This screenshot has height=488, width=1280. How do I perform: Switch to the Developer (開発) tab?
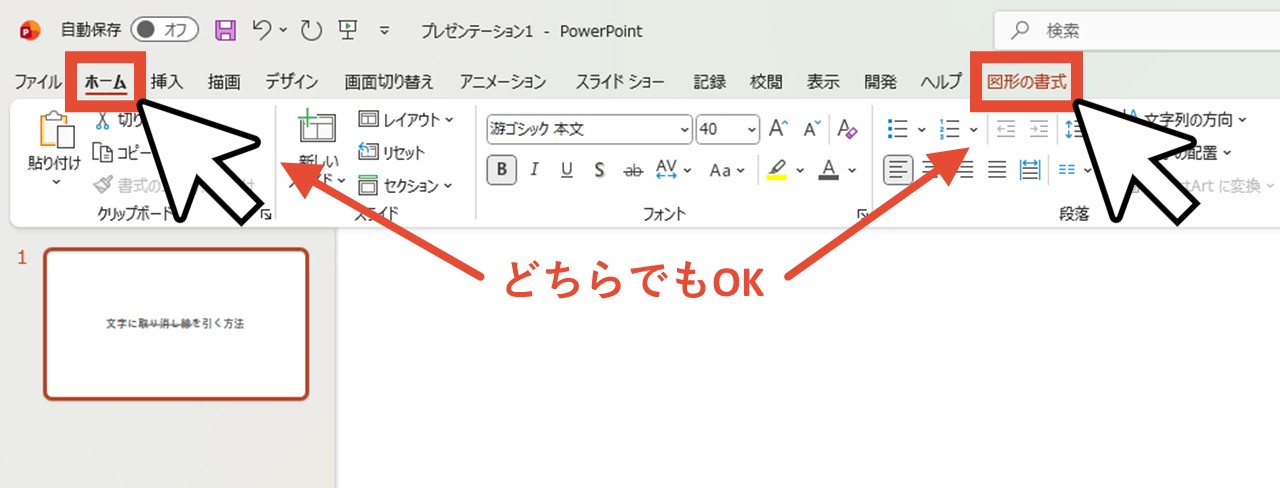coord(881,82)
